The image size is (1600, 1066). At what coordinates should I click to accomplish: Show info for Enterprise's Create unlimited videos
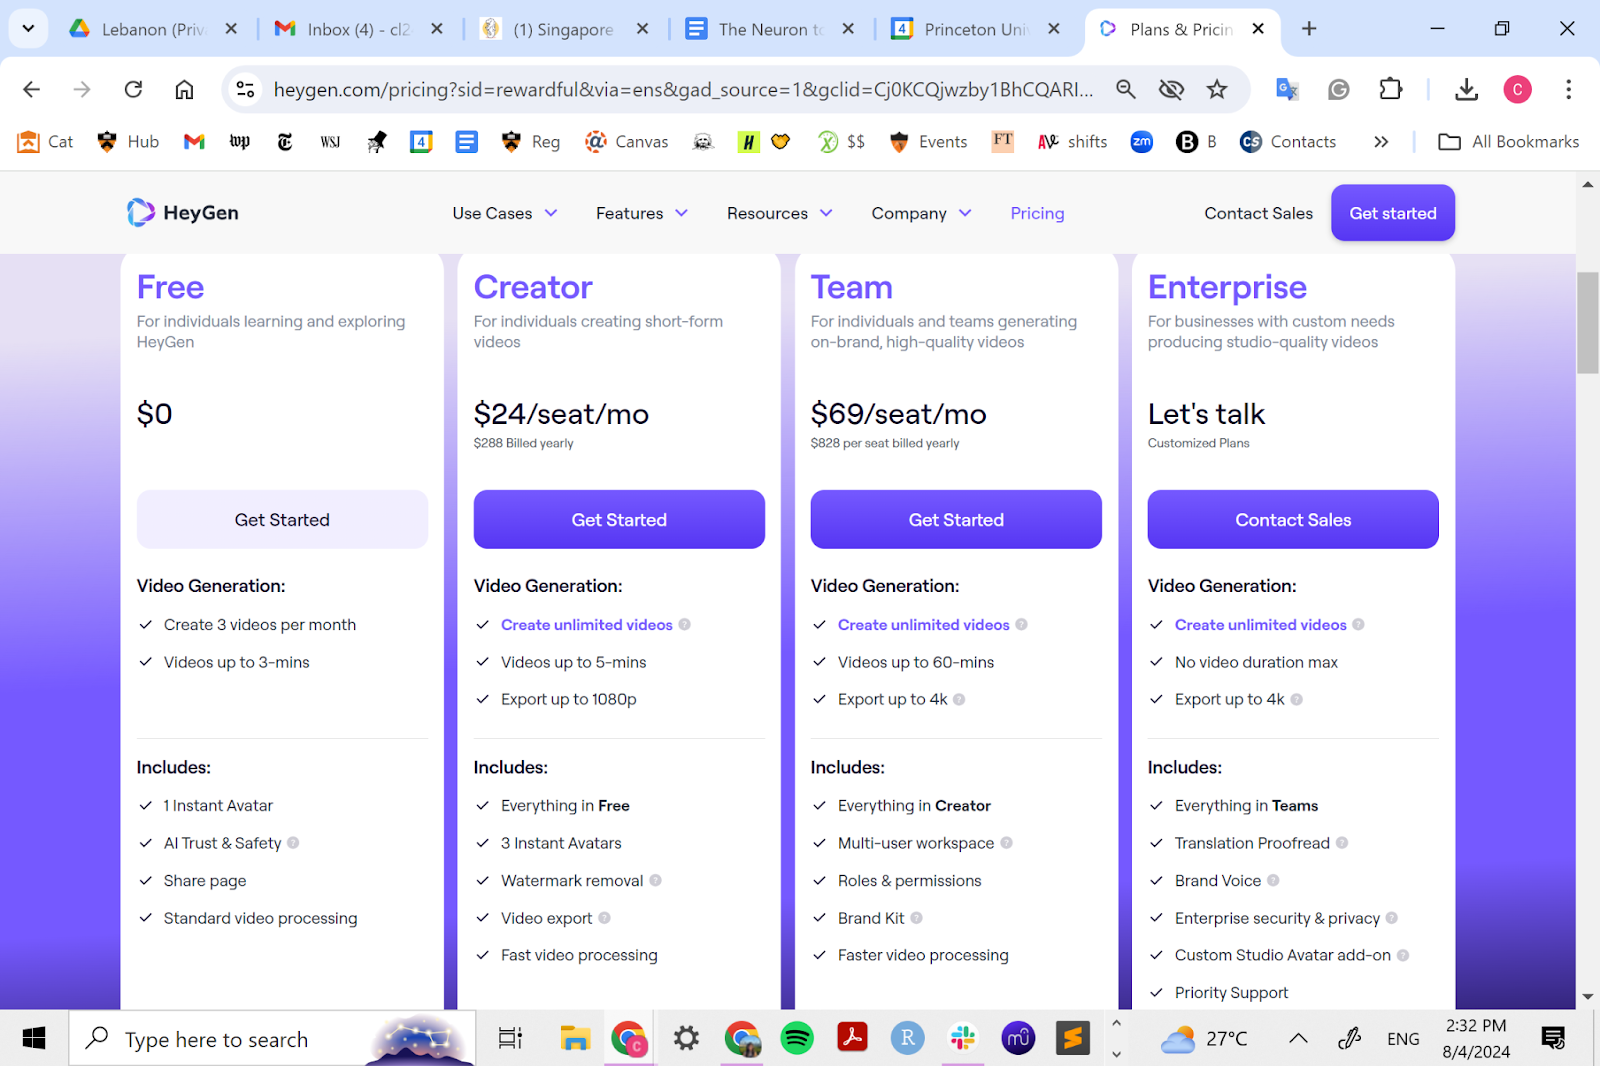point(1359,625)
